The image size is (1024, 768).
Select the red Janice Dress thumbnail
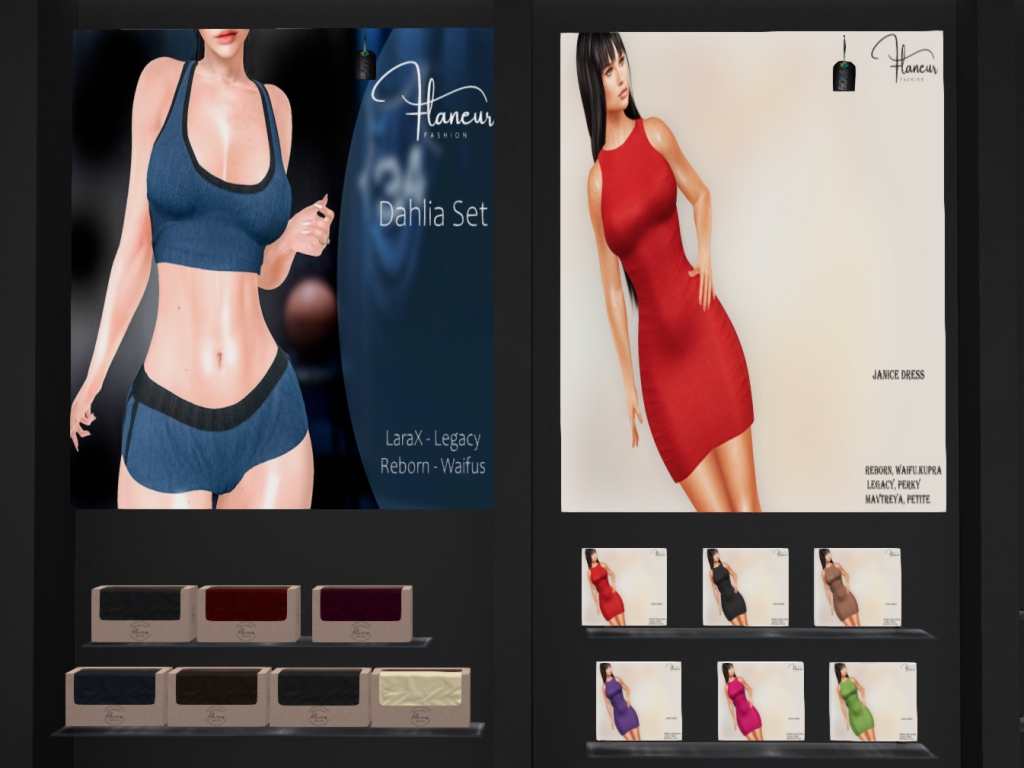click(624, 586)
